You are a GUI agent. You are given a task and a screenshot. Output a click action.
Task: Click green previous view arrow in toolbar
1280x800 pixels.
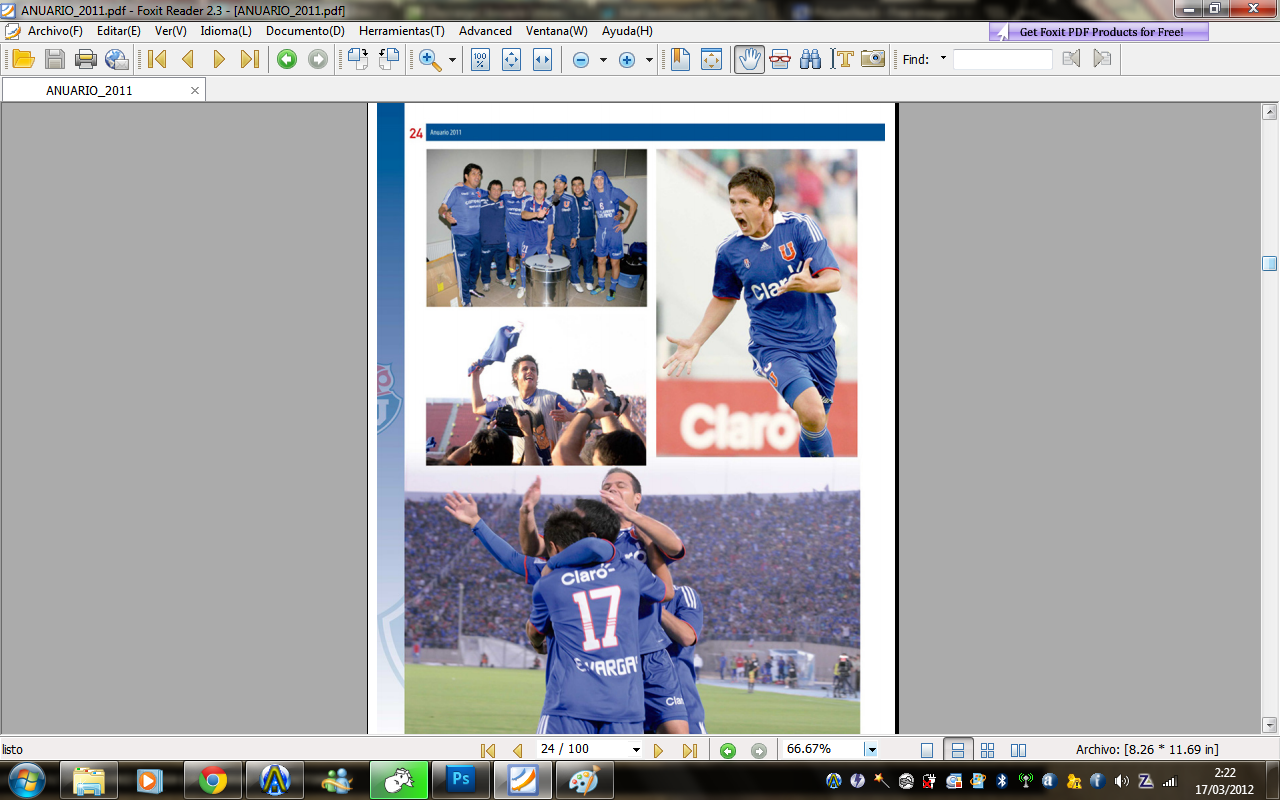click(x=287, y=59)
